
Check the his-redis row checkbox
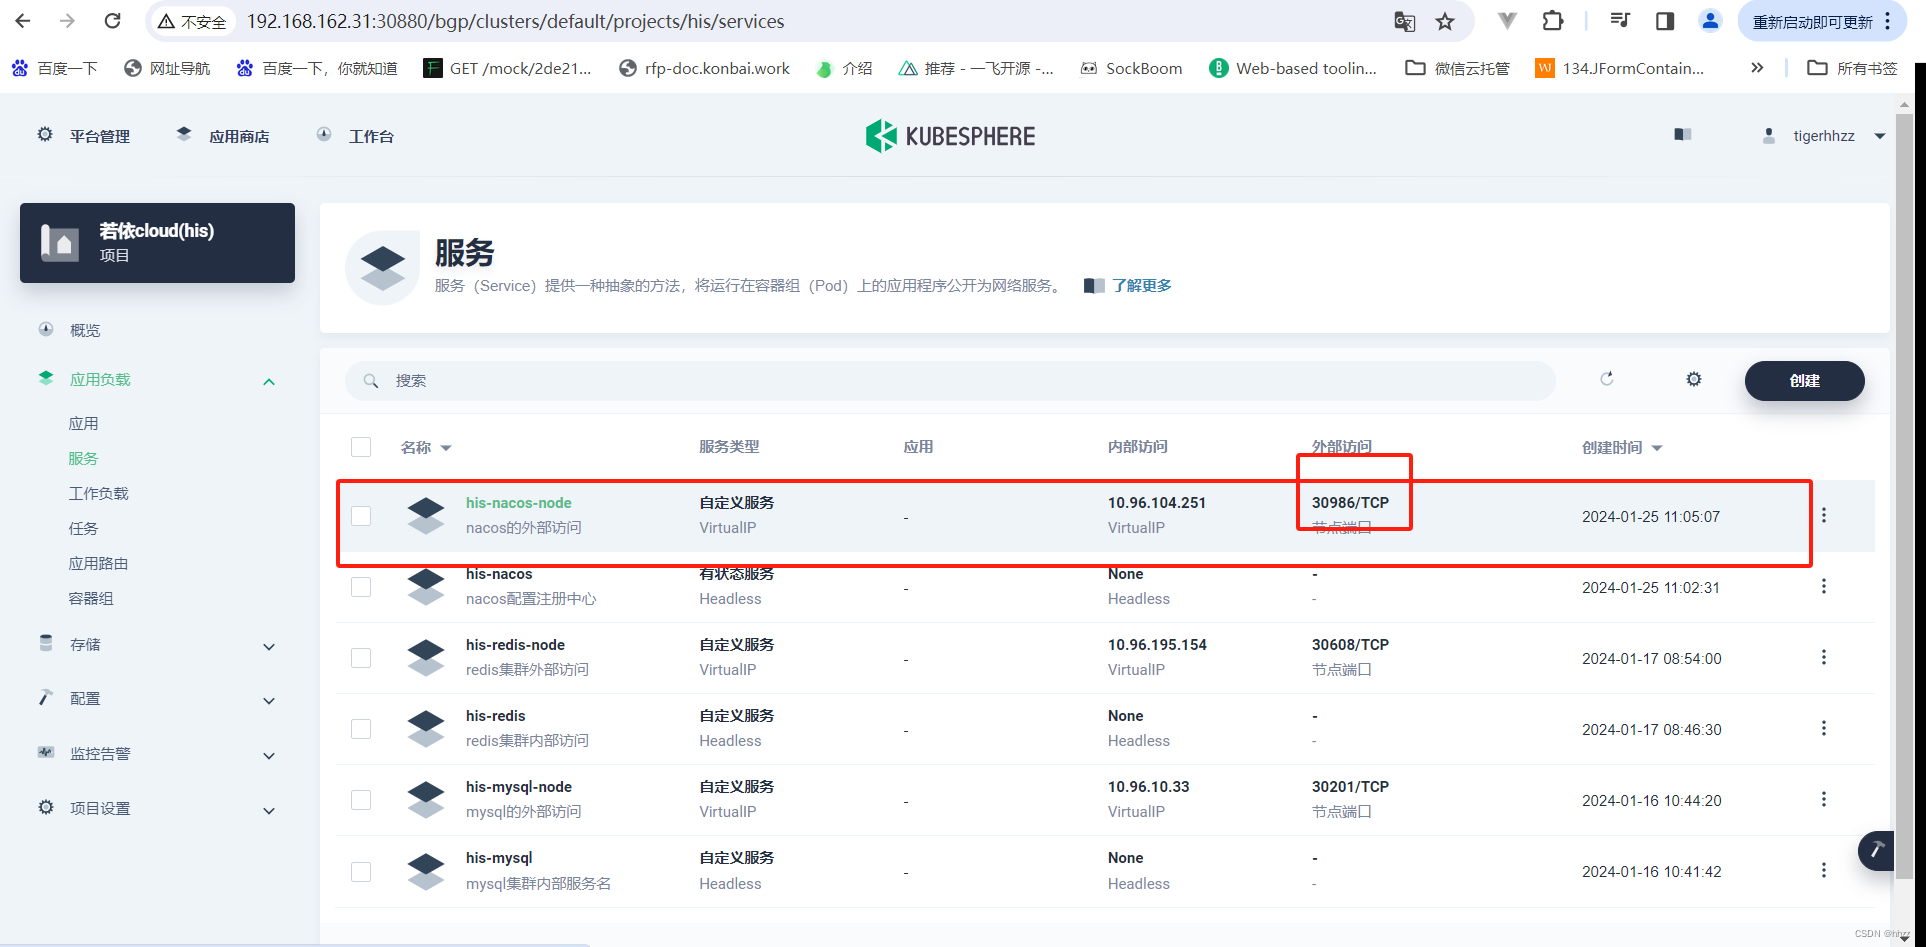click(361, 729)
